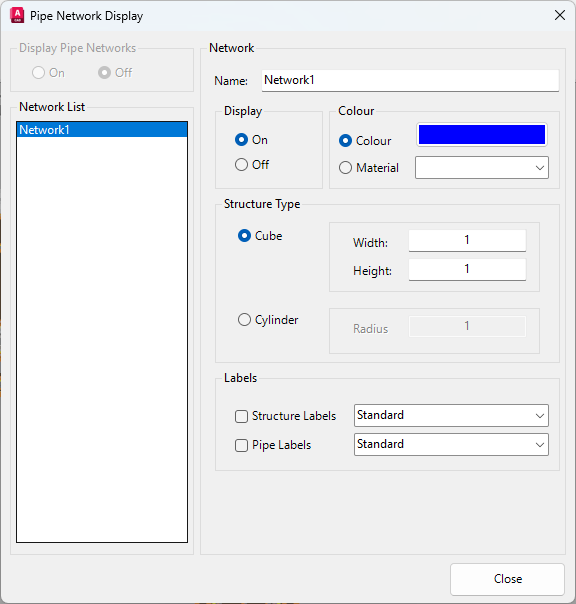
Task: Open the blue colour swatch picker
Action: 482,134
